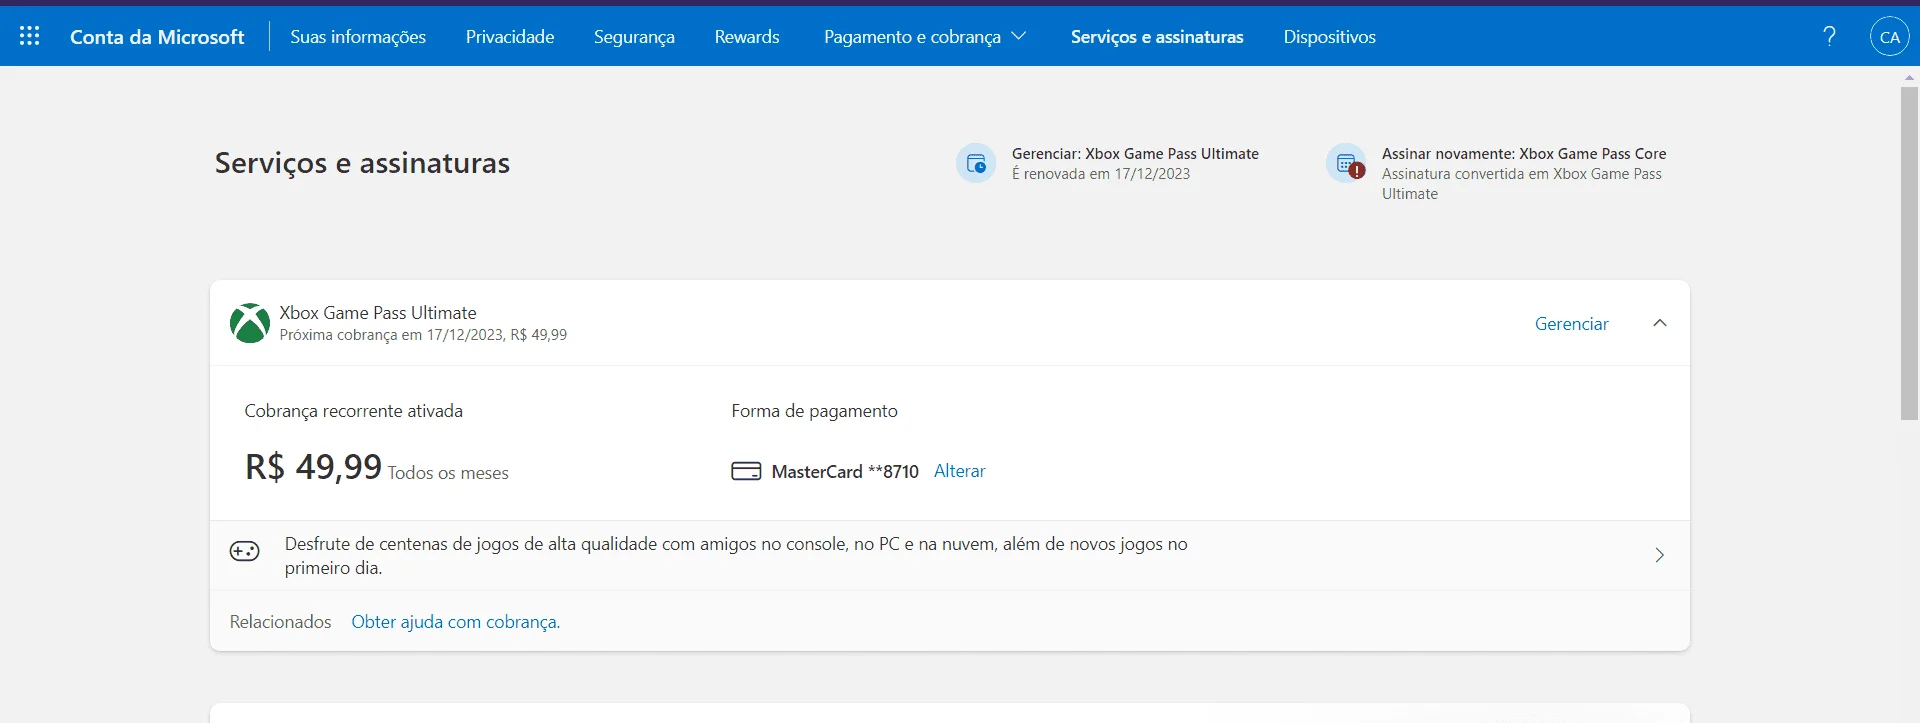Screen dimensions: 1920x723
Task: Click the 'MasterCard **8710' text
Action: [845, 471]
